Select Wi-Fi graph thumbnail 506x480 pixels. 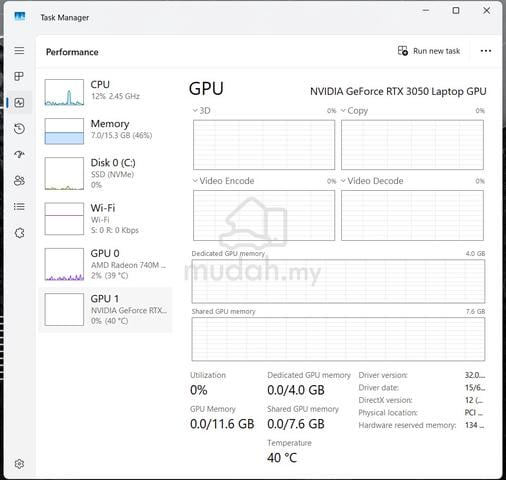64,219
